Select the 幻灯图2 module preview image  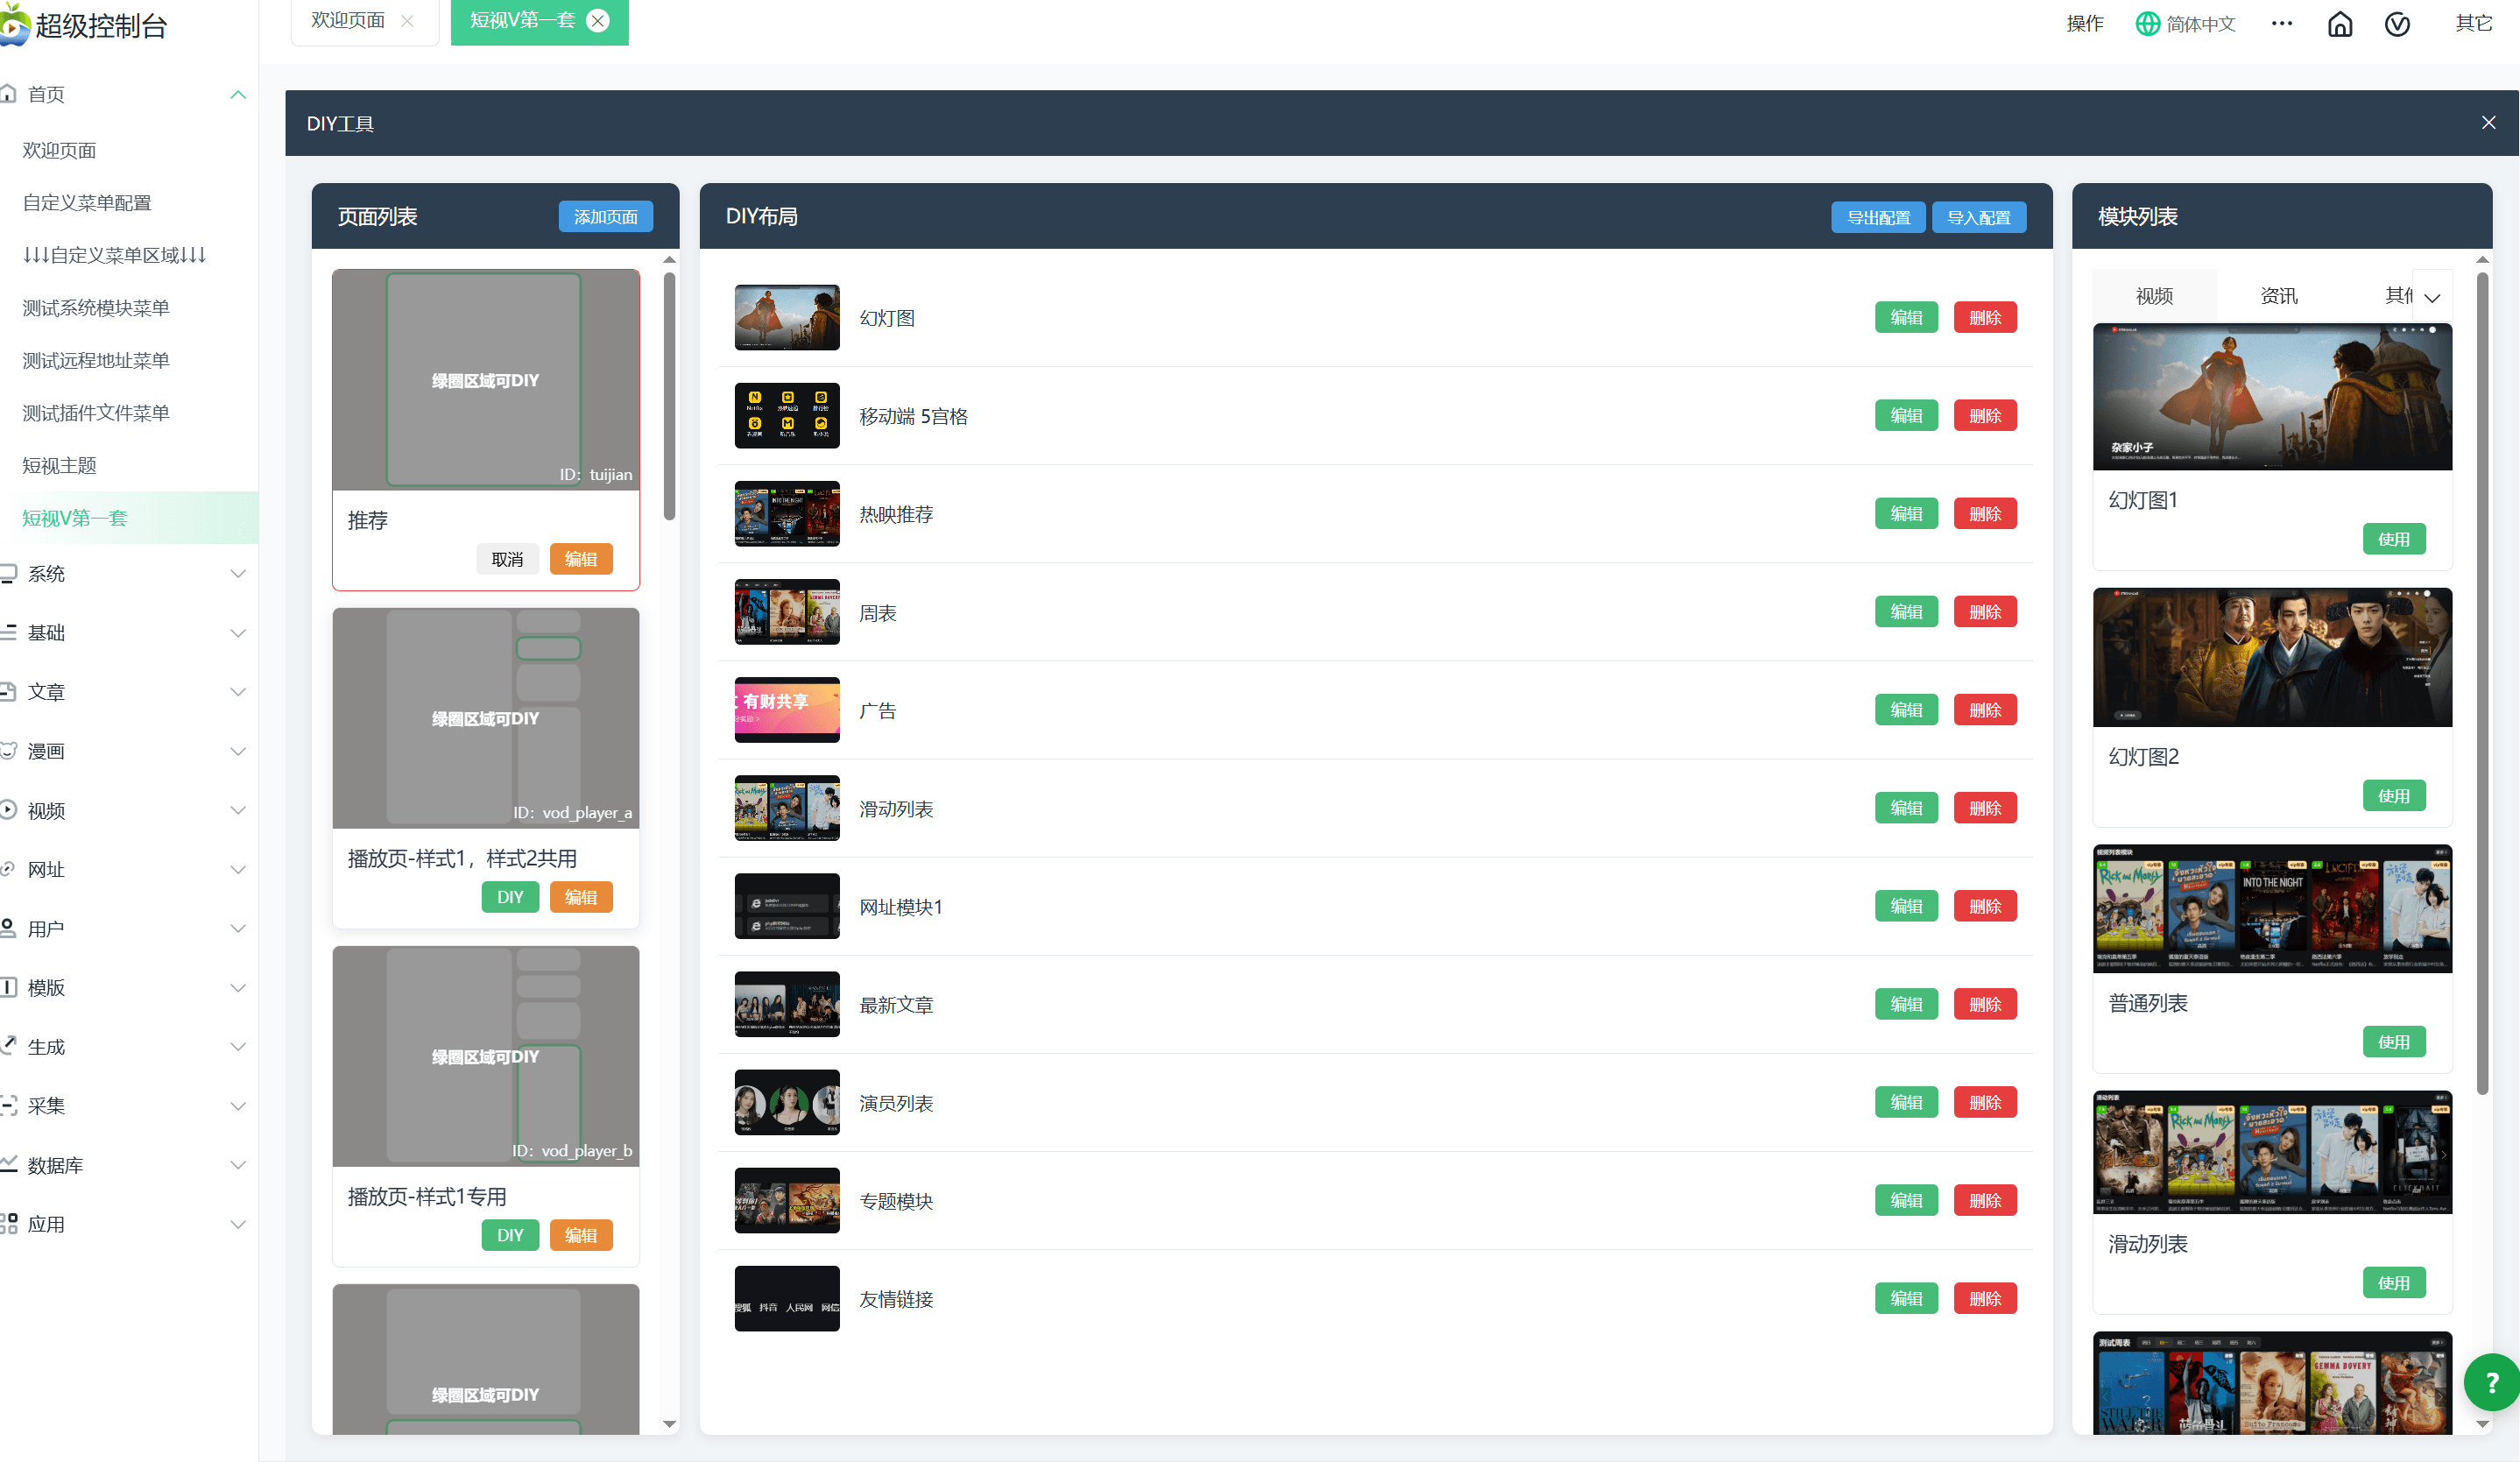(2272, 656)
